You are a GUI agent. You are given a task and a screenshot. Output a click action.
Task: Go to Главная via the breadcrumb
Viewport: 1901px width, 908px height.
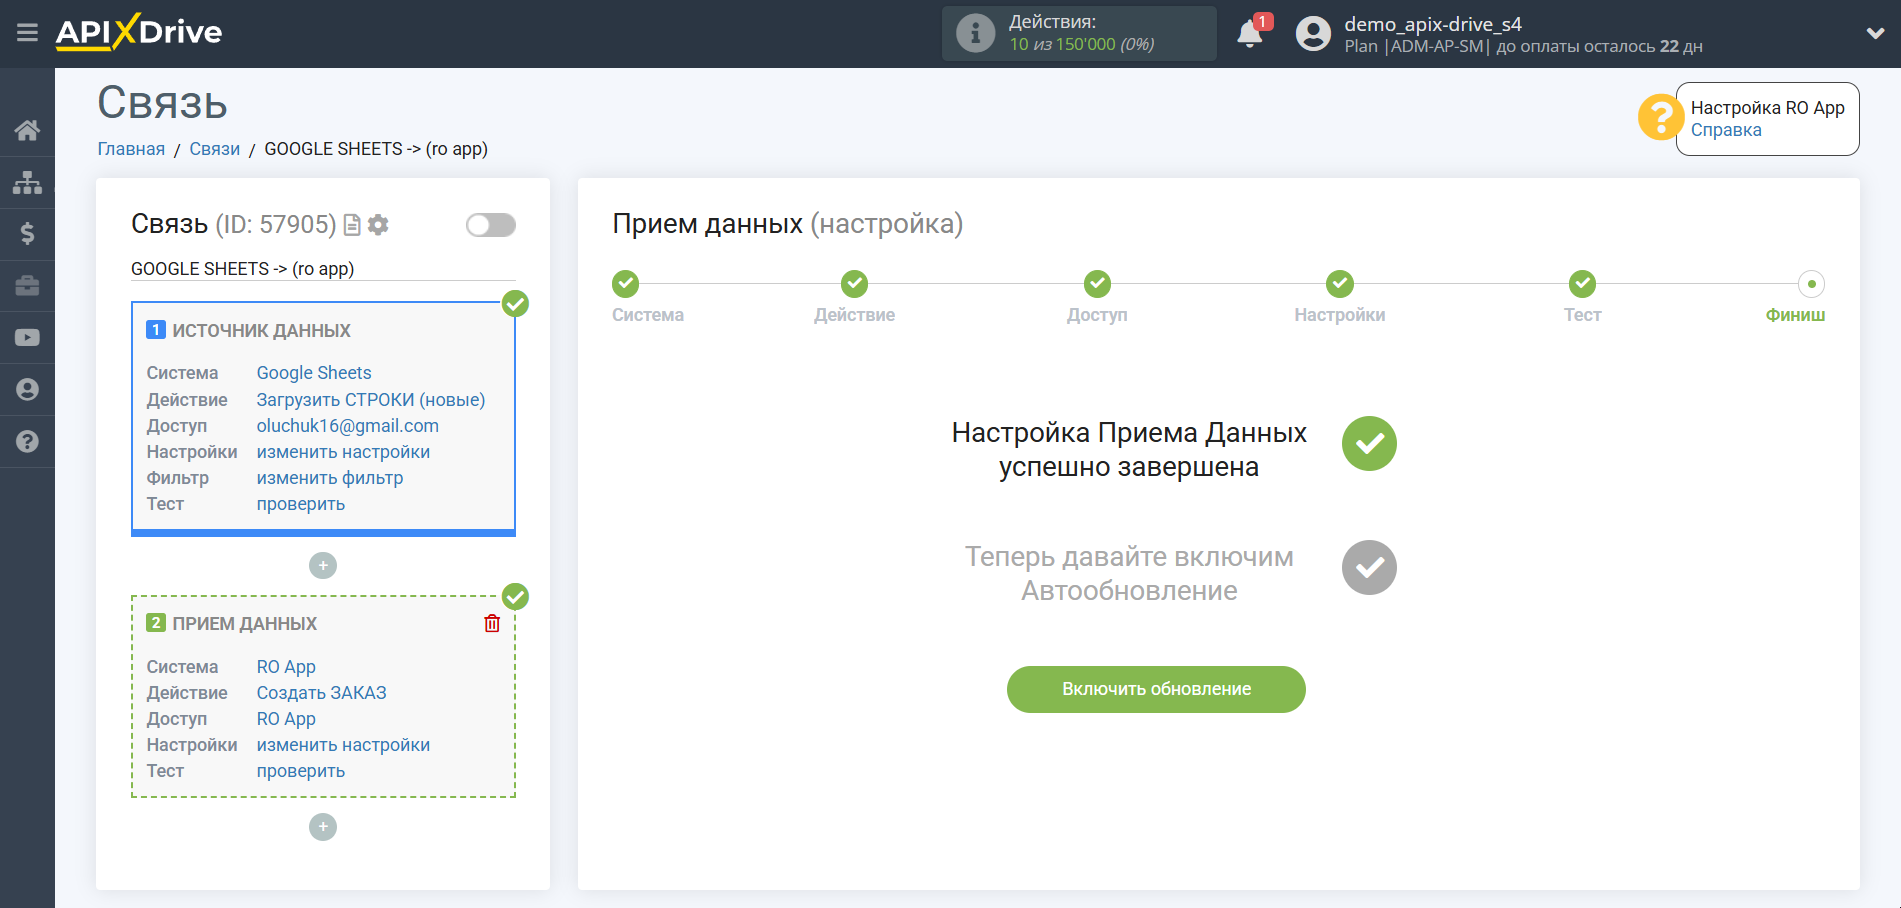(x=130, y=148)
